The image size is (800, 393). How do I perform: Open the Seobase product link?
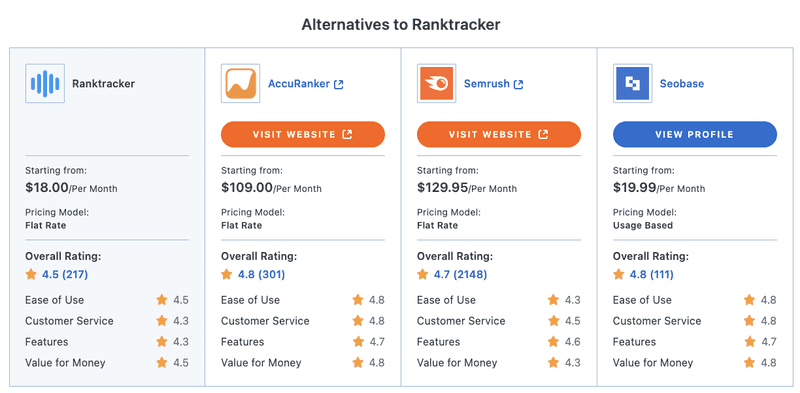coord(682,84)
